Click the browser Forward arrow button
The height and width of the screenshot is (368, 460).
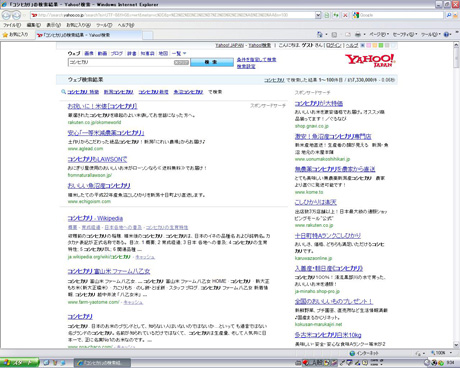(x=17, y=15)
